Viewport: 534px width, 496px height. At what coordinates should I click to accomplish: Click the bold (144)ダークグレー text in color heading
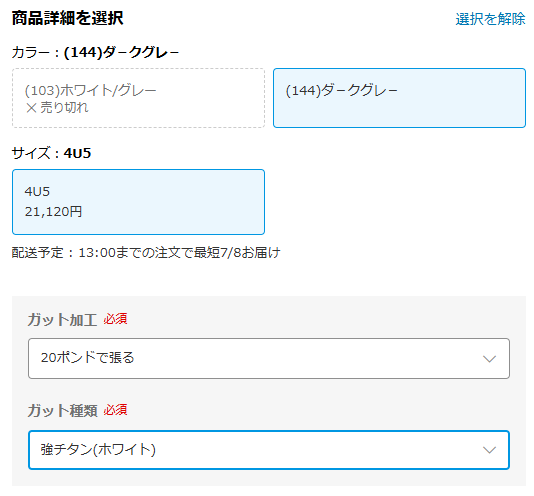click(121, 52)
